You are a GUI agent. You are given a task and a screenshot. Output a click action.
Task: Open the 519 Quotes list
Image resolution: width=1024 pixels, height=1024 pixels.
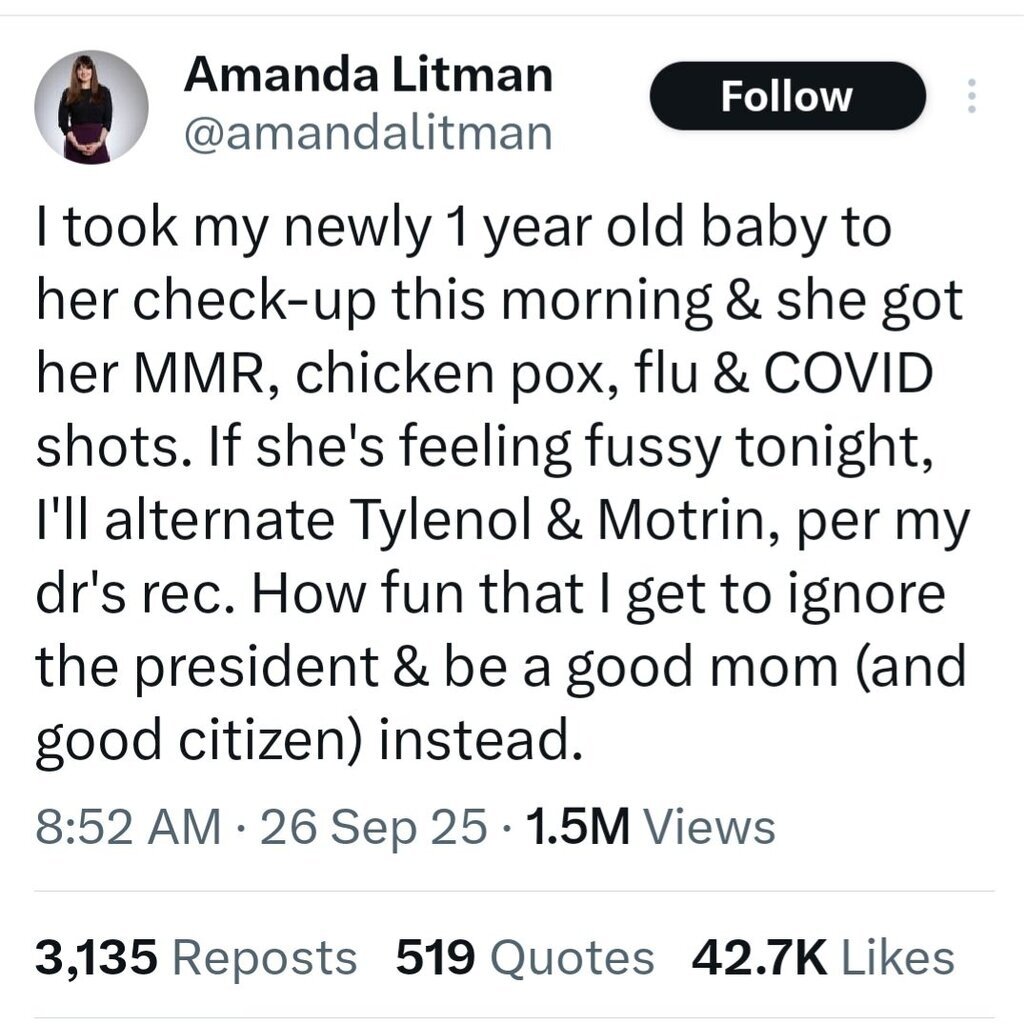click(524, 957)
